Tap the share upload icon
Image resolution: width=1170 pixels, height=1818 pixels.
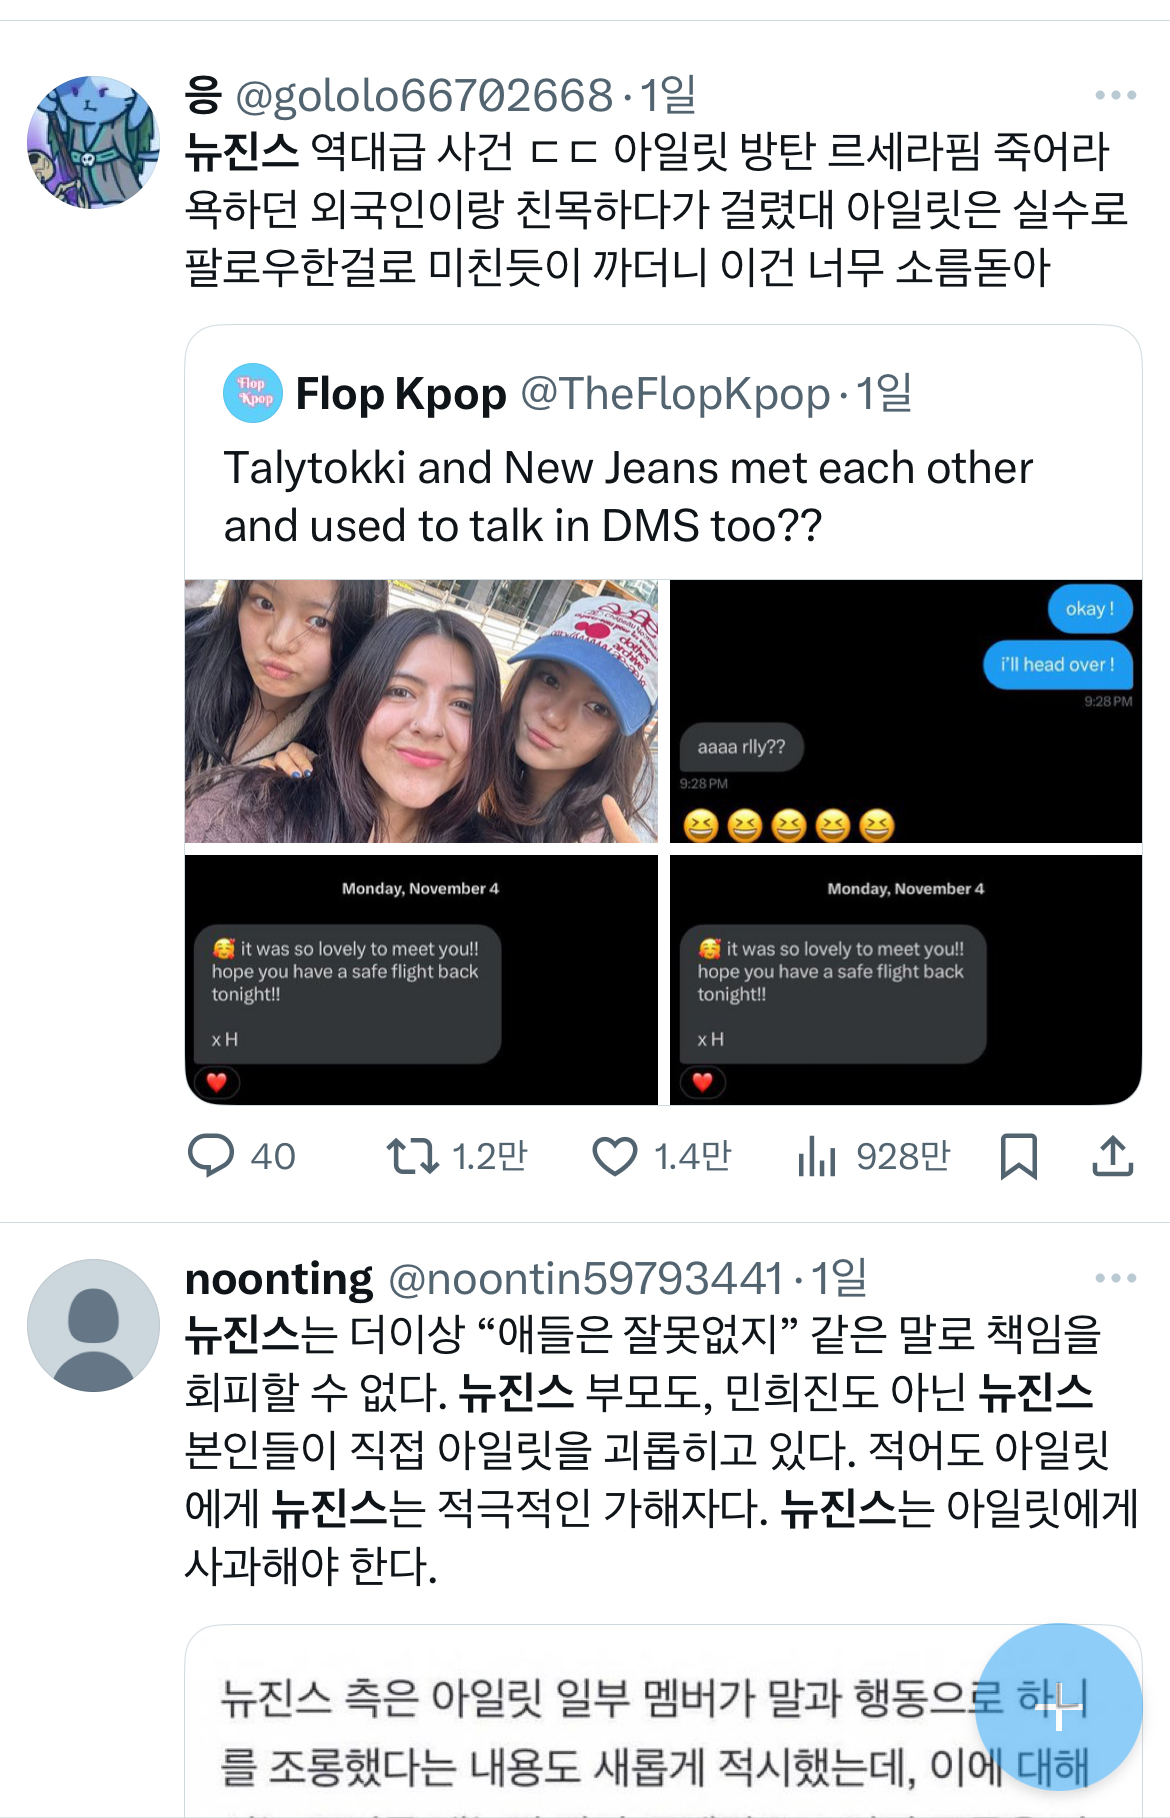click(x=1112, y=1156)
